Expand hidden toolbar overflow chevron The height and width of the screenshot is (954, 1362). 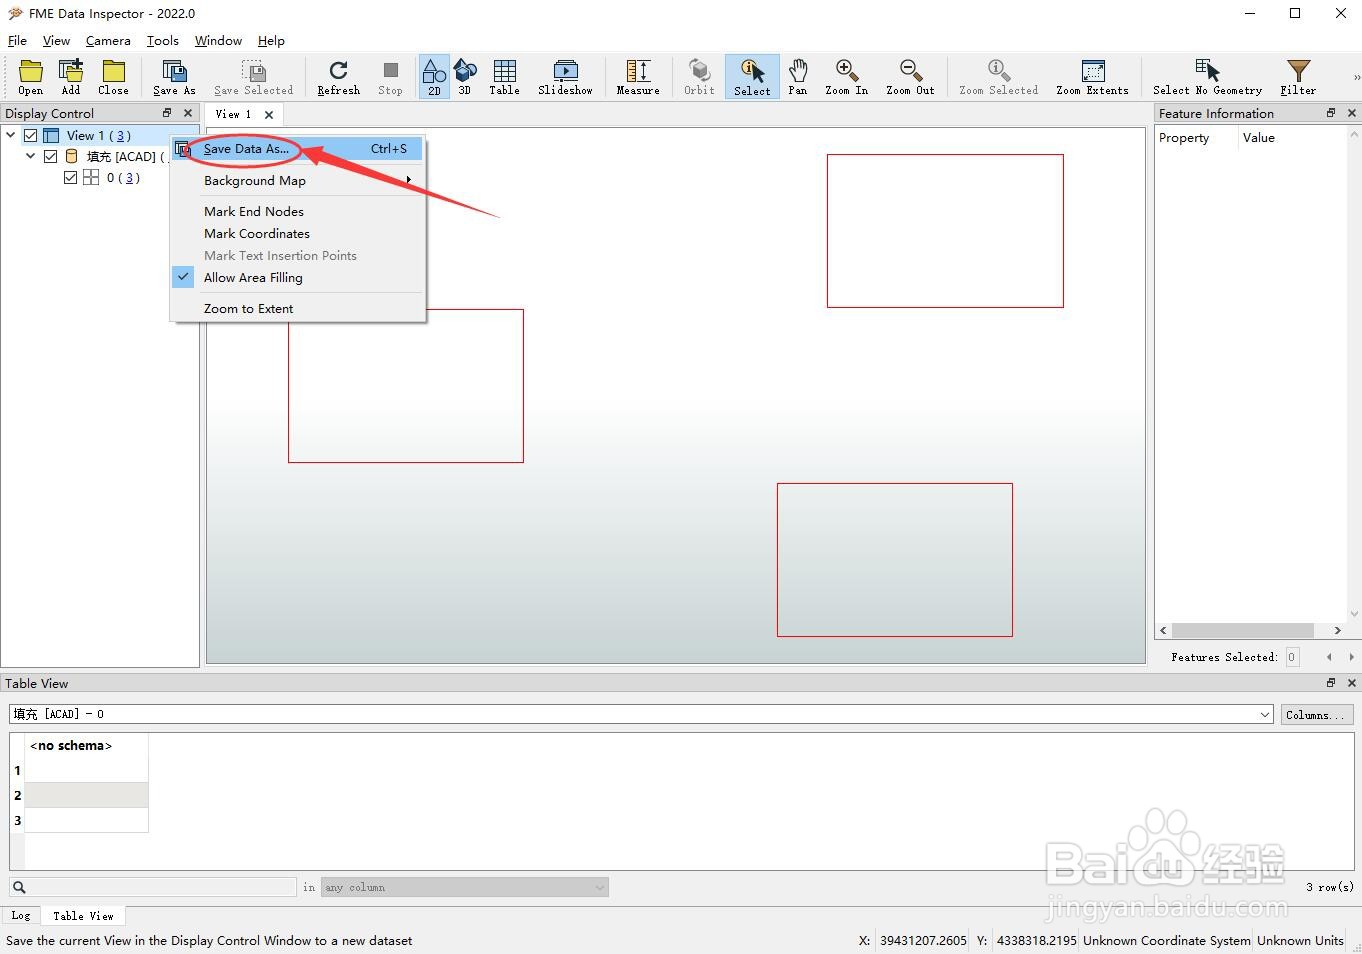[1356, 77]
